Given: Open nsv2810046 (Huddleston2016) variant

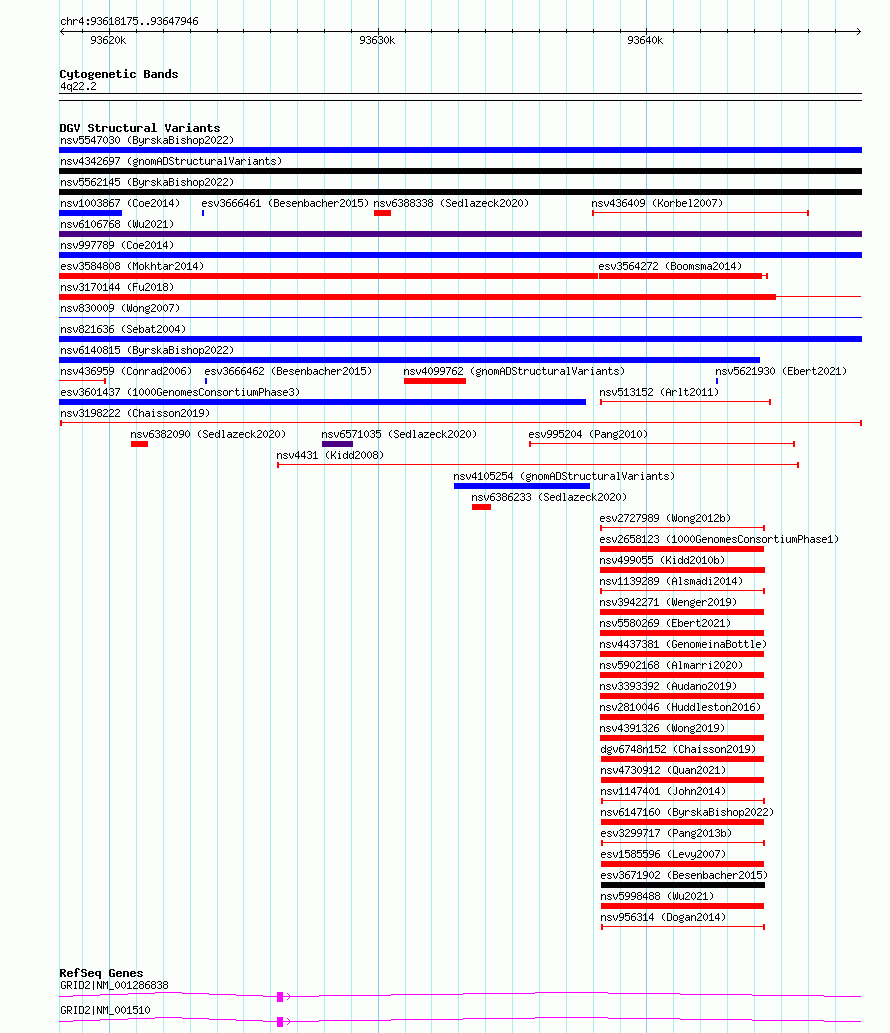Looking at the screenshot, I should [681, 710].
